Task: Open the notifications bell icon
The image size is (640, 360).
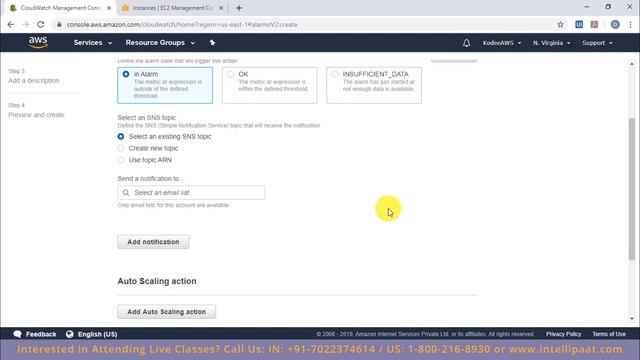Action: click(466, 43)
